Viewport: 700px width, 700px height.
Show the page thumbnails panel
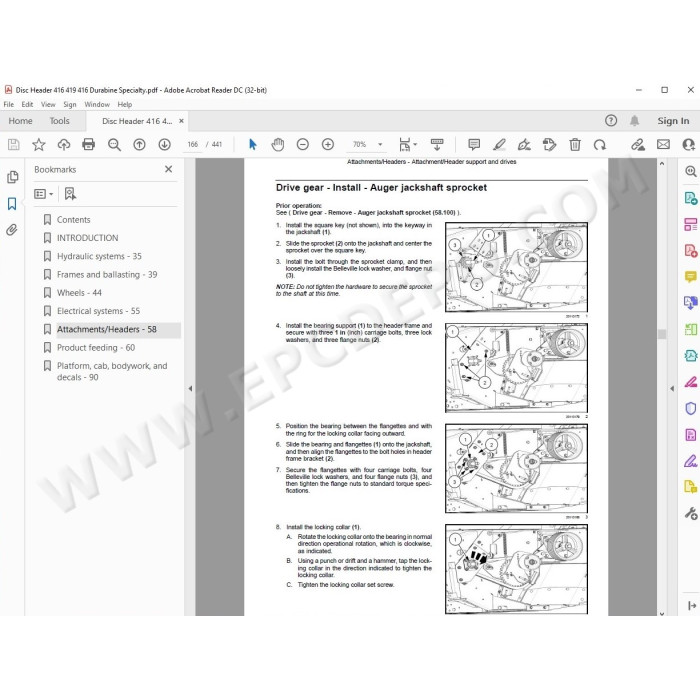(x=12, y=177)
